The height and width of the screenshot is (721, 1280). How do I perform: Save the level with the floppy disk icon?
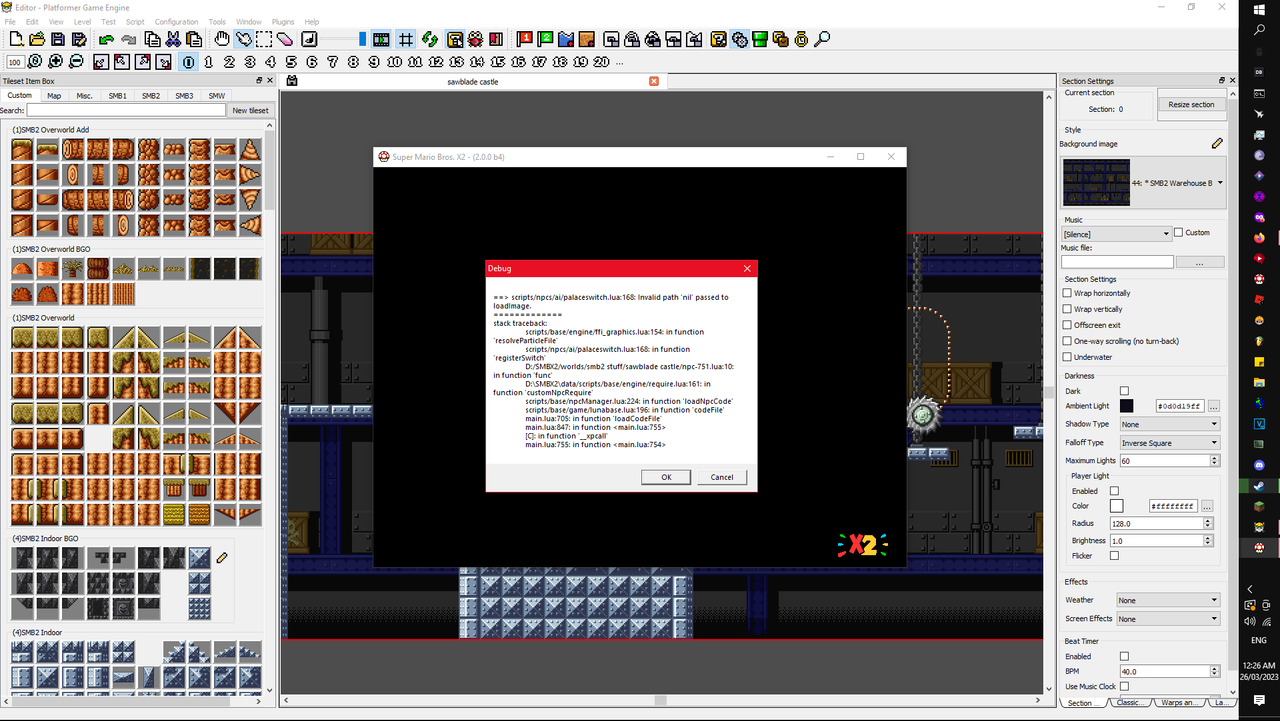[x=58, y=39]
